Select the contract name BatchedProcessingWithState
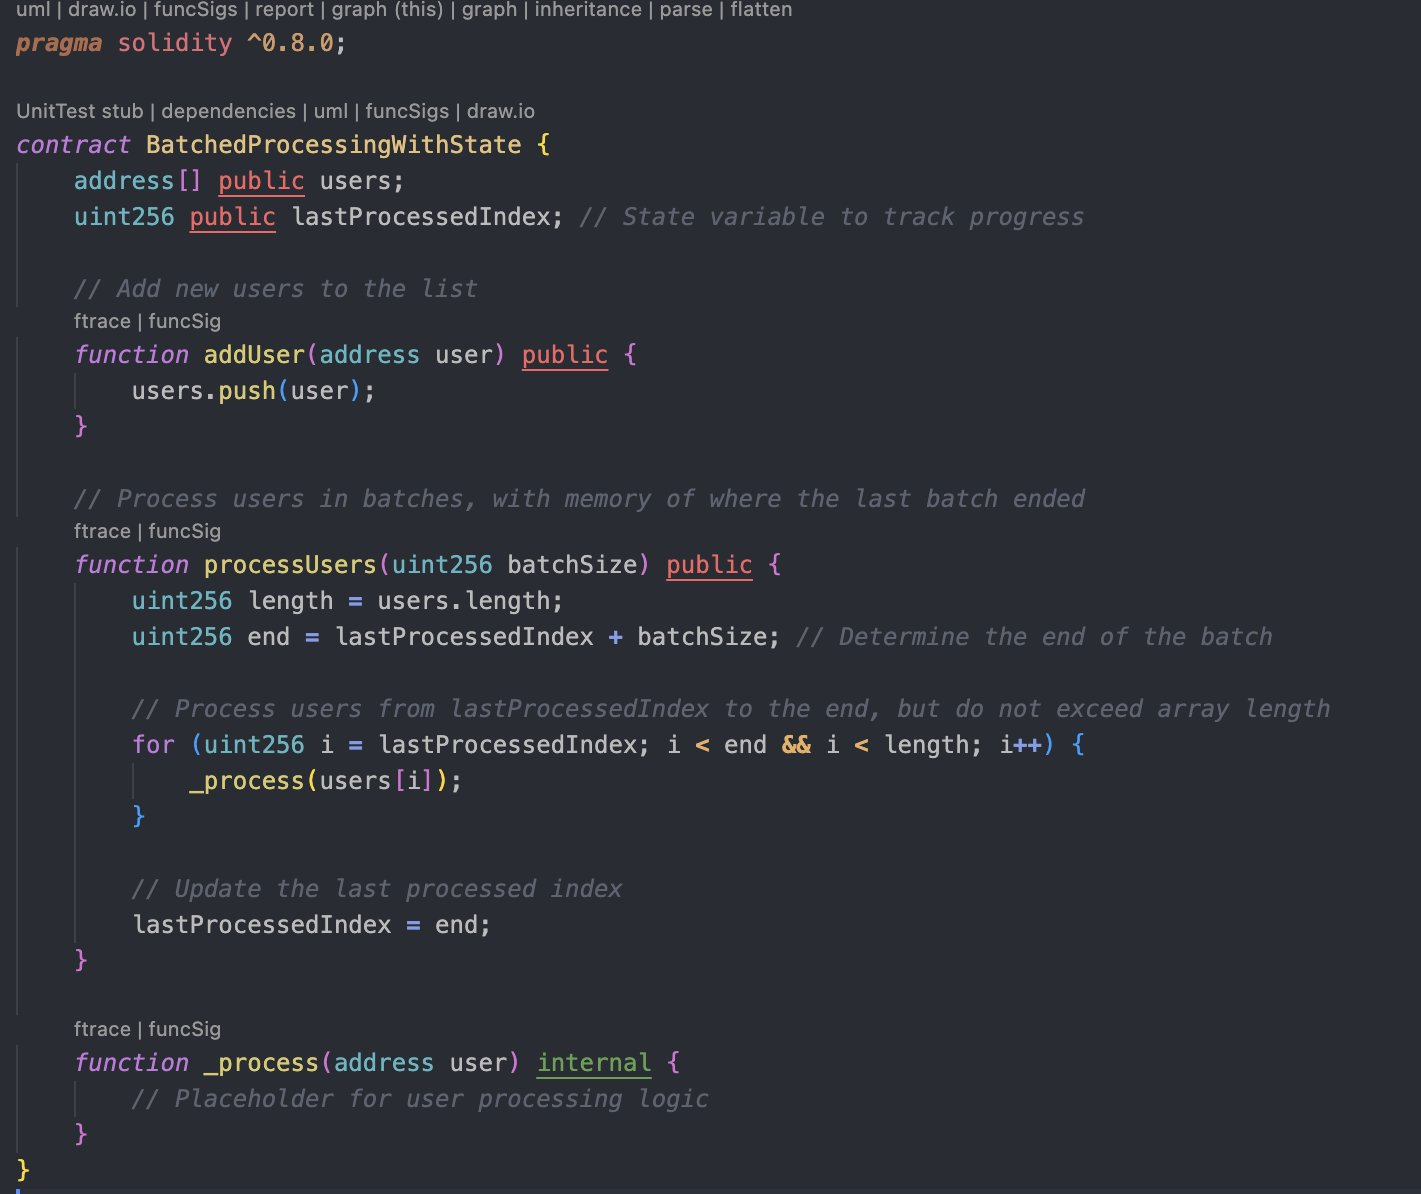The height and width of the screenshot is (1194, 1421). (x=334, y=145)
